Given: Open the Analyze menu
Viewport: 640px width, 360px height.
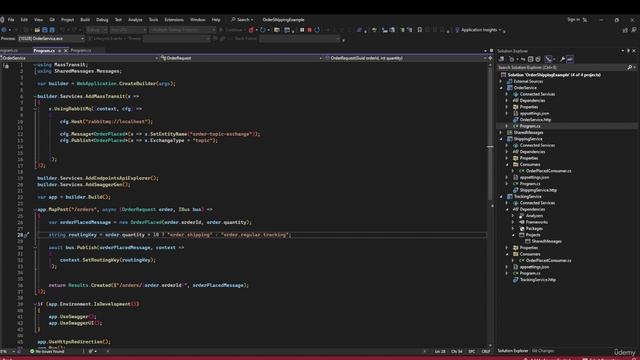Looking at the screenshot, I should pos(135,20).
